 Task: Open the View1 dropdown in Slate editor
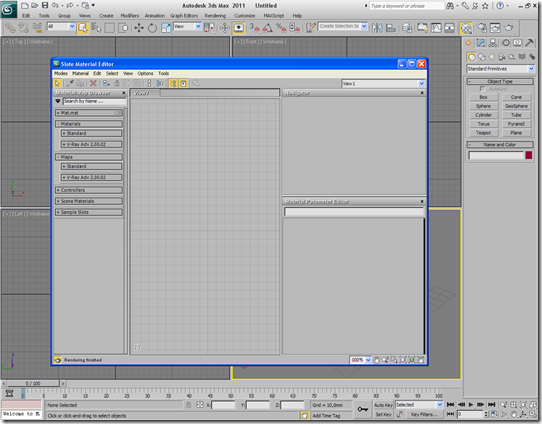[383, 84]
